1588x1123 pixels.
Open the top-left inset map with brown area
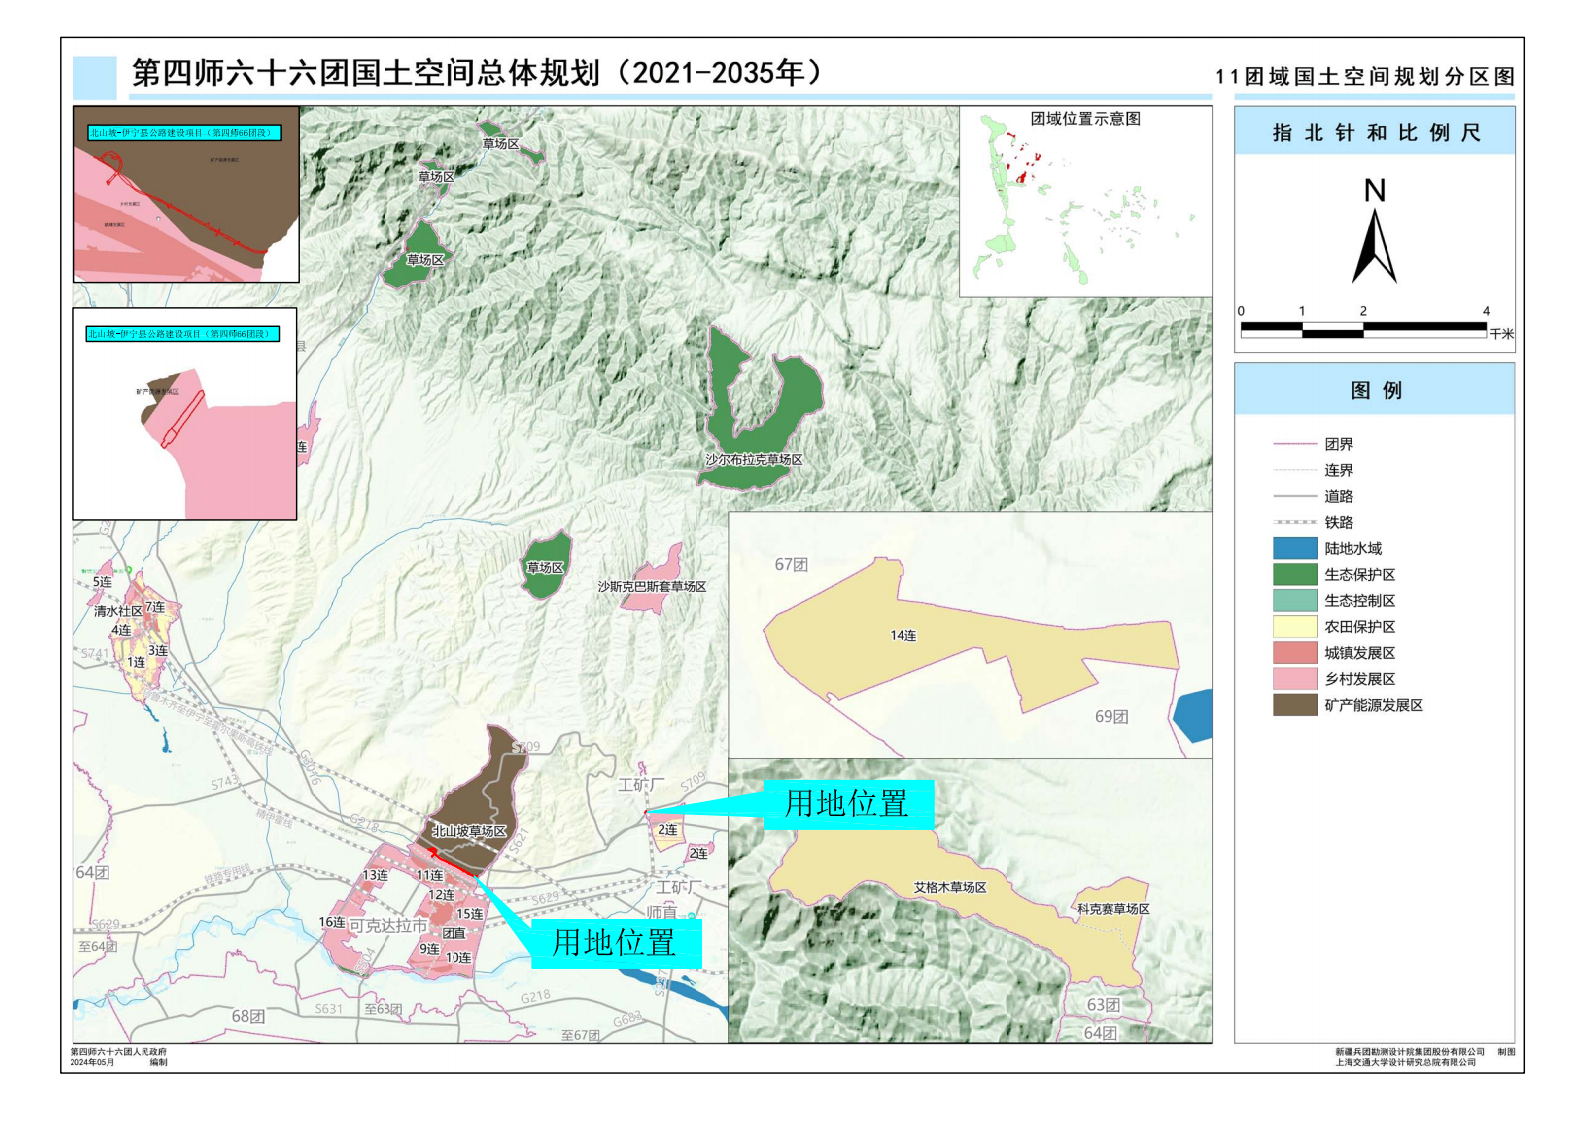pos(186,194)
